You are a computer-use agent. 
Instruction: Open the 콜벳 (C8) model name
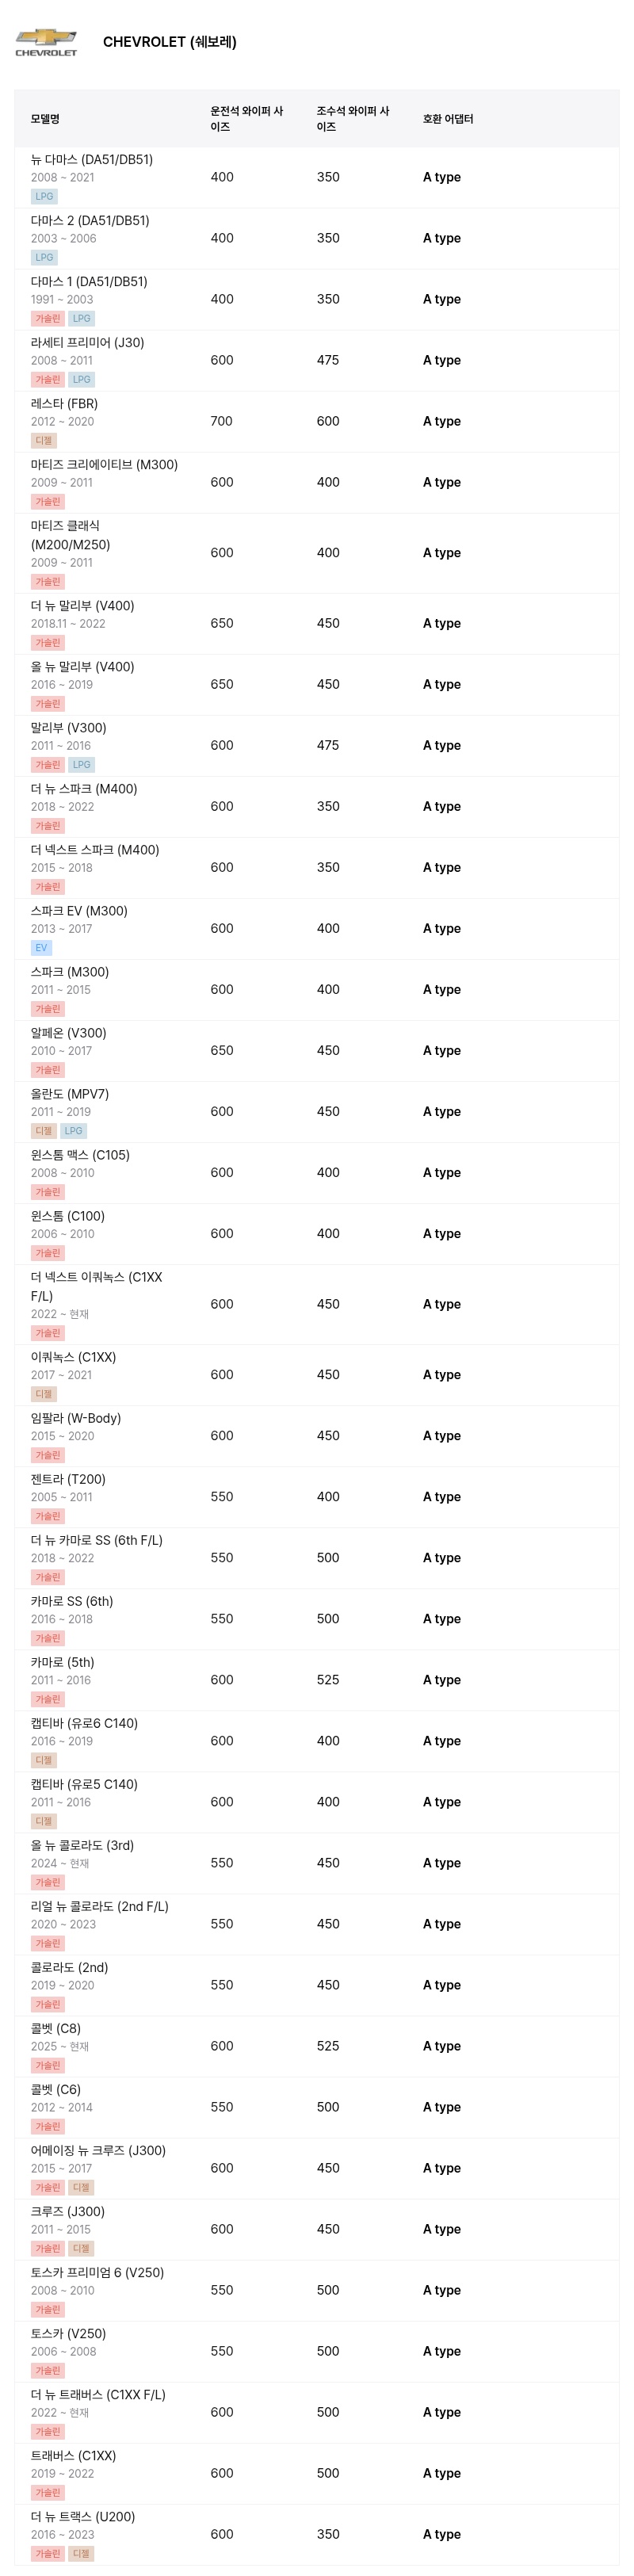click(x=55, y=2028)
